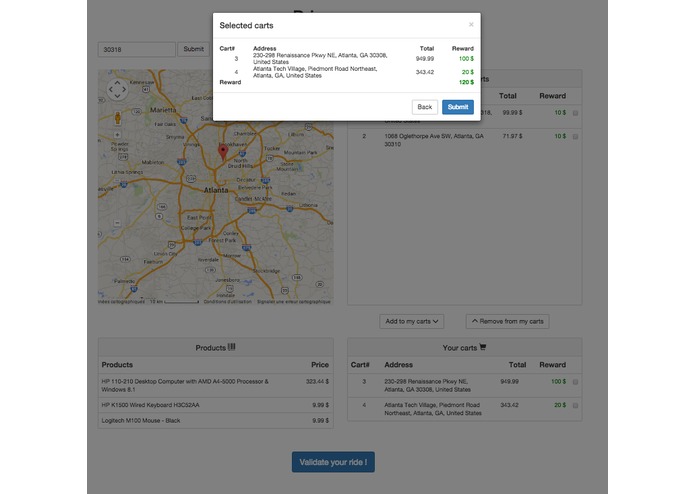The image size is (695, 494).
Task: Zoom out on the map
Action: [x=117, y=223]
